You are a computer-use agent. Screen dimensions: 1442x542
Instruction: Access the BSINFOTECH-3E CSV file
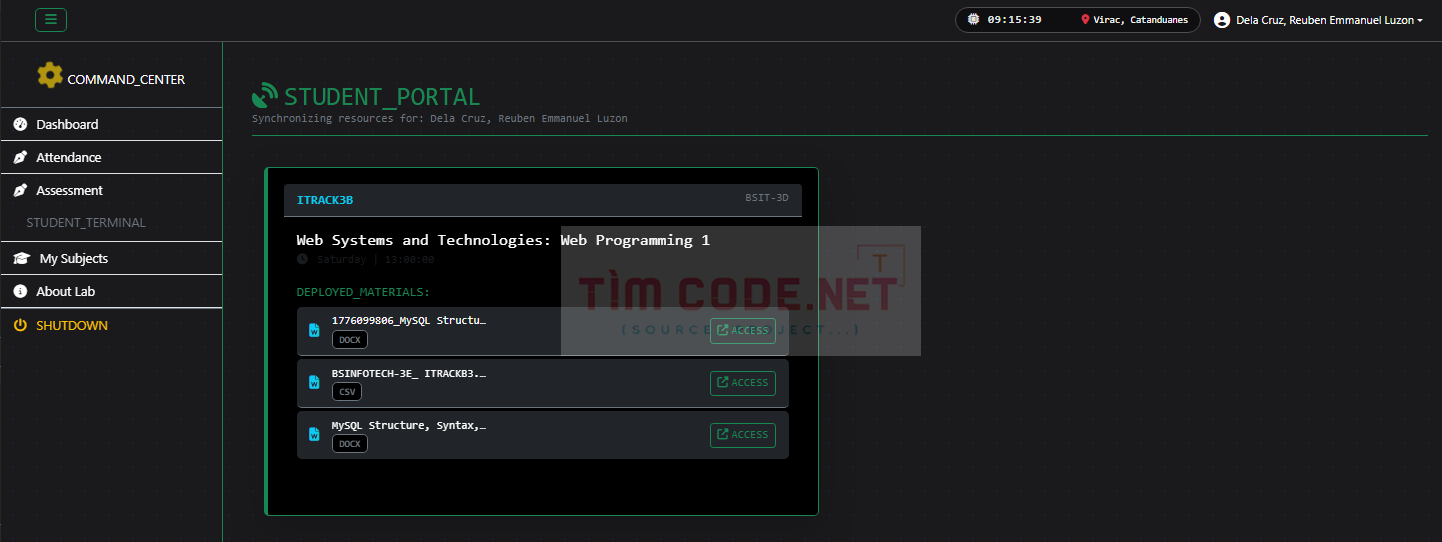click(x=743, y=383)
